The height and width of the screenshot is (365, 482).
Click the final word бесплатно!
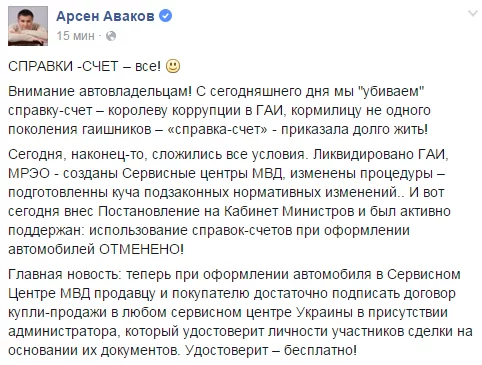pyautogui.click(x=320, y=350)
